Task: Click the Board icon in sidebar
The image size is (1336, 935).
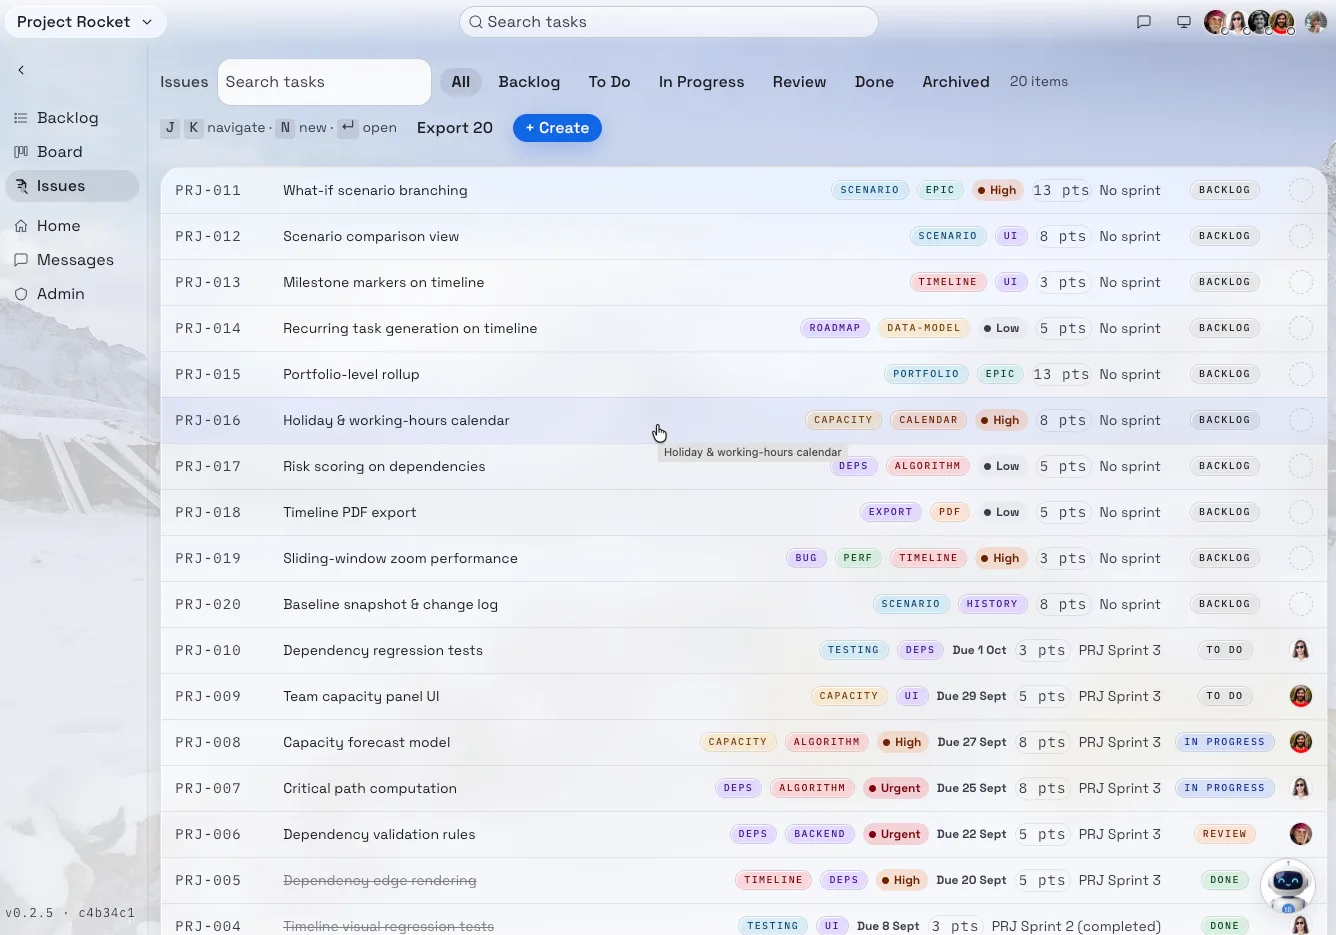Action: (21, 152)
